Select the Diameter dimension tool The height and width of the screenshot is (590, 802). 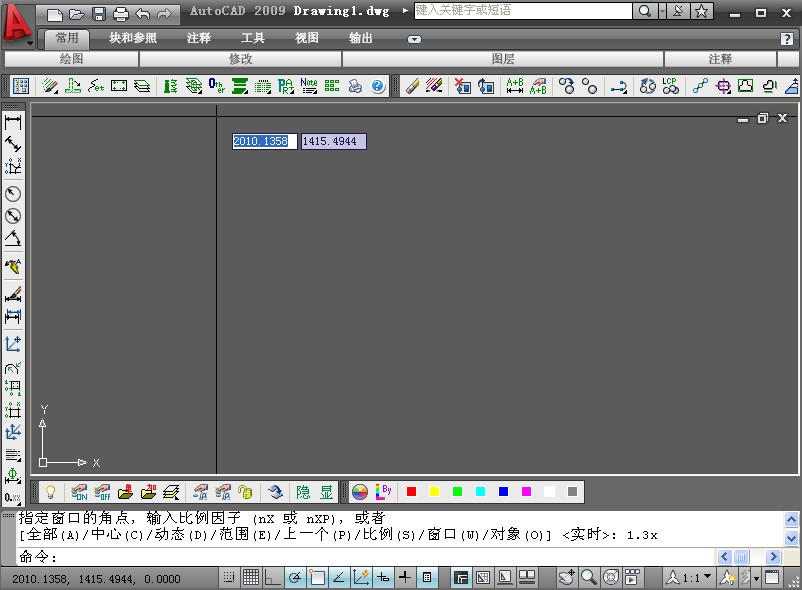coord(13,216)
